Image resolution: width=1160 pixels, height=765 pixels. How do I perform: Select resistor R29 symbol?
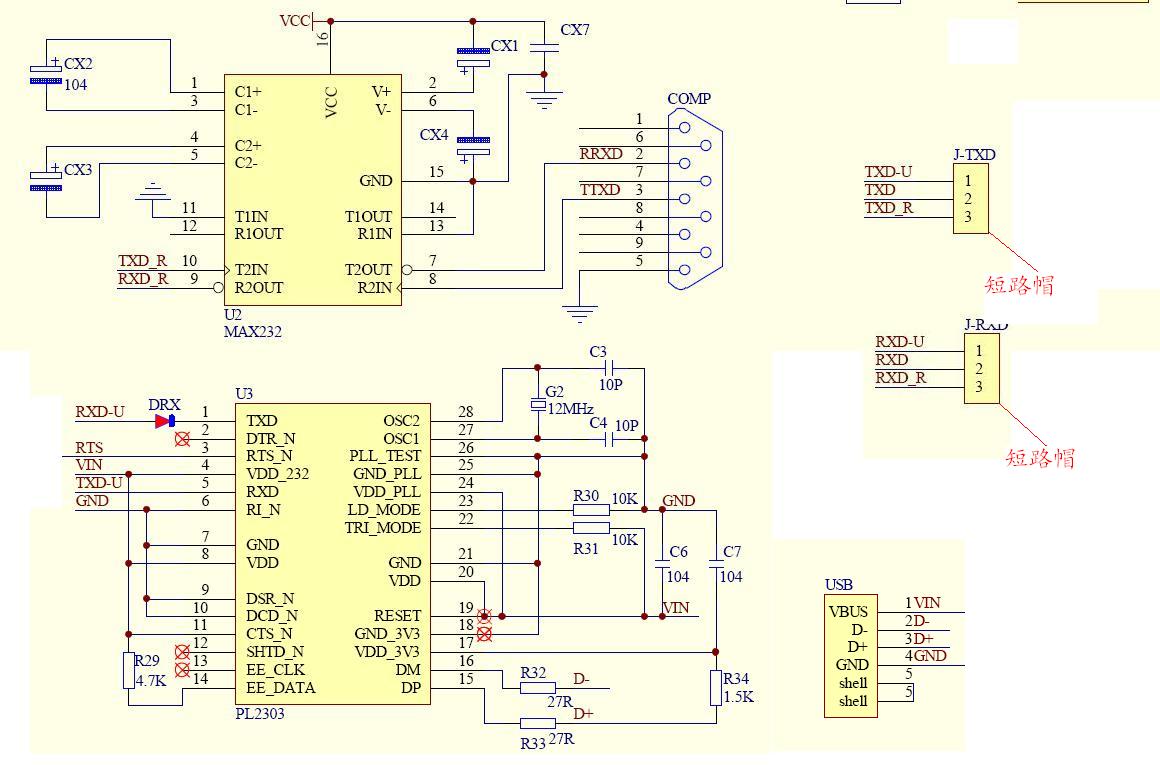pyautogui.click(x=129, y=671)
